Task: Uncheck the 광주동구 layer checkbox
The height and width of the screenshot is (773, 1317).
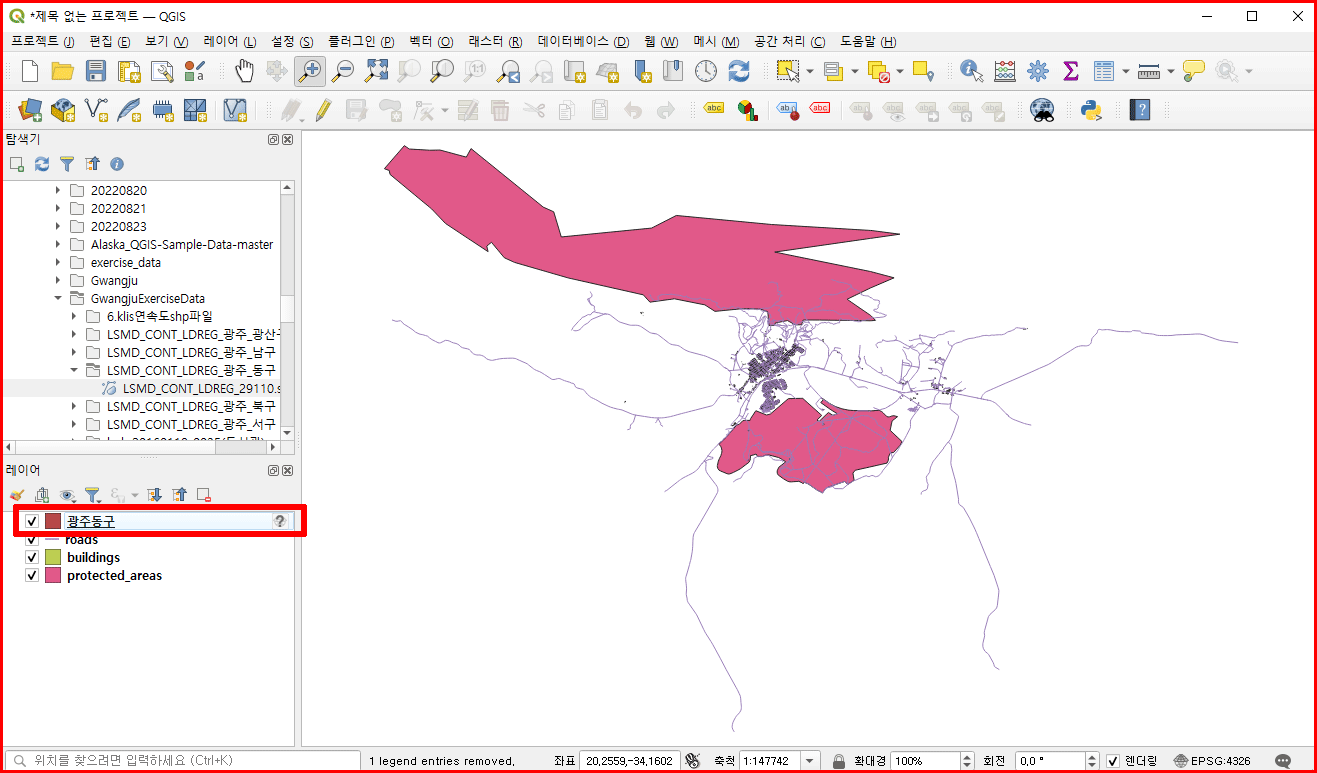Action: pyautogui.click(x=32, y=521)
